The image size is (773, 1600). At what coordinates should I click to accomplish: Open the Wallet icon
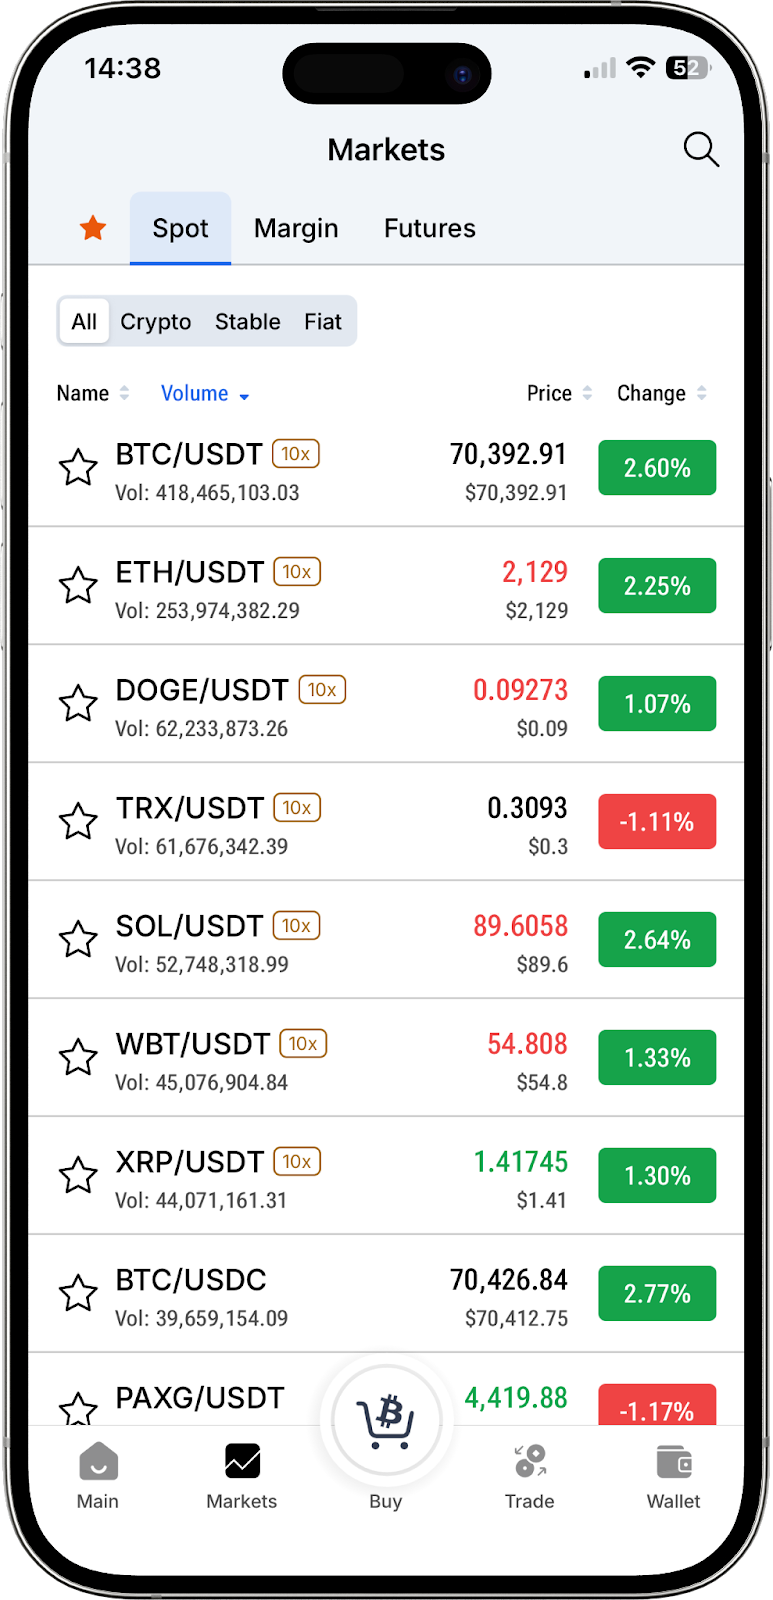pos(674,1462)
